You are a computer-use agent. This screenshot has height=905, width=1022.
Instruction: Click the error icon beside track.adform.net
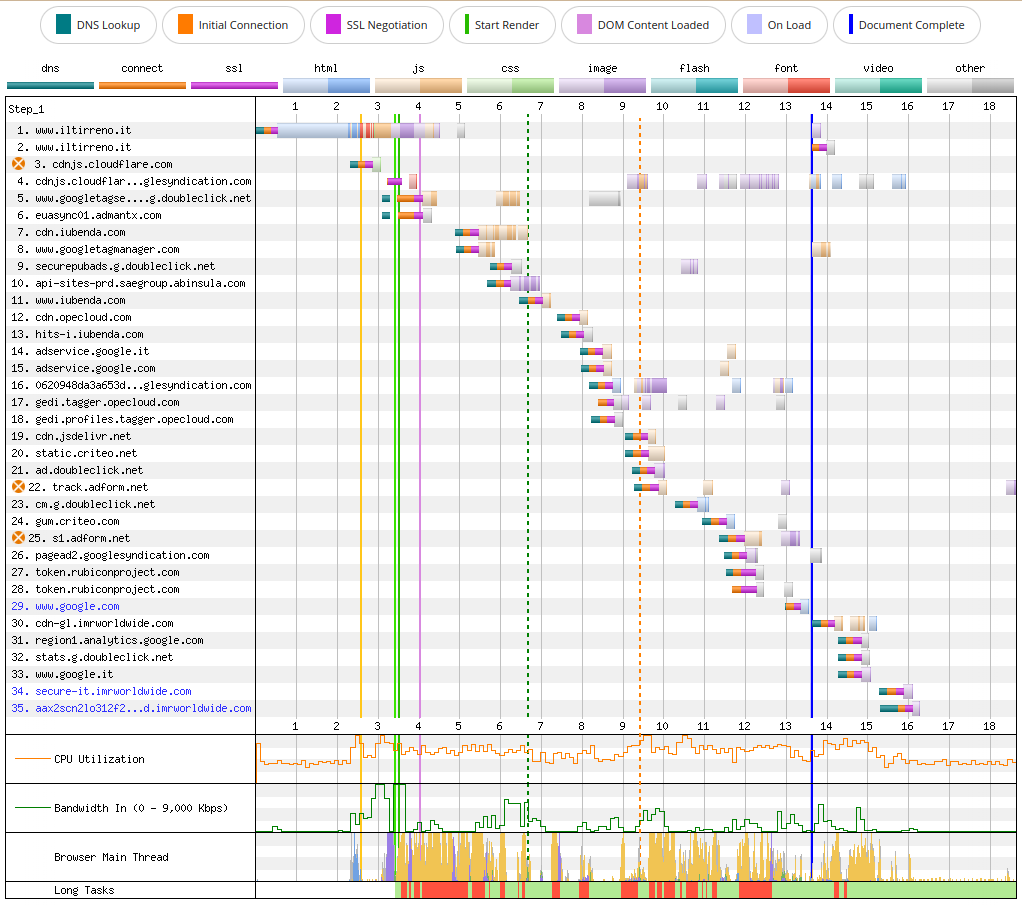pos(19,486)
